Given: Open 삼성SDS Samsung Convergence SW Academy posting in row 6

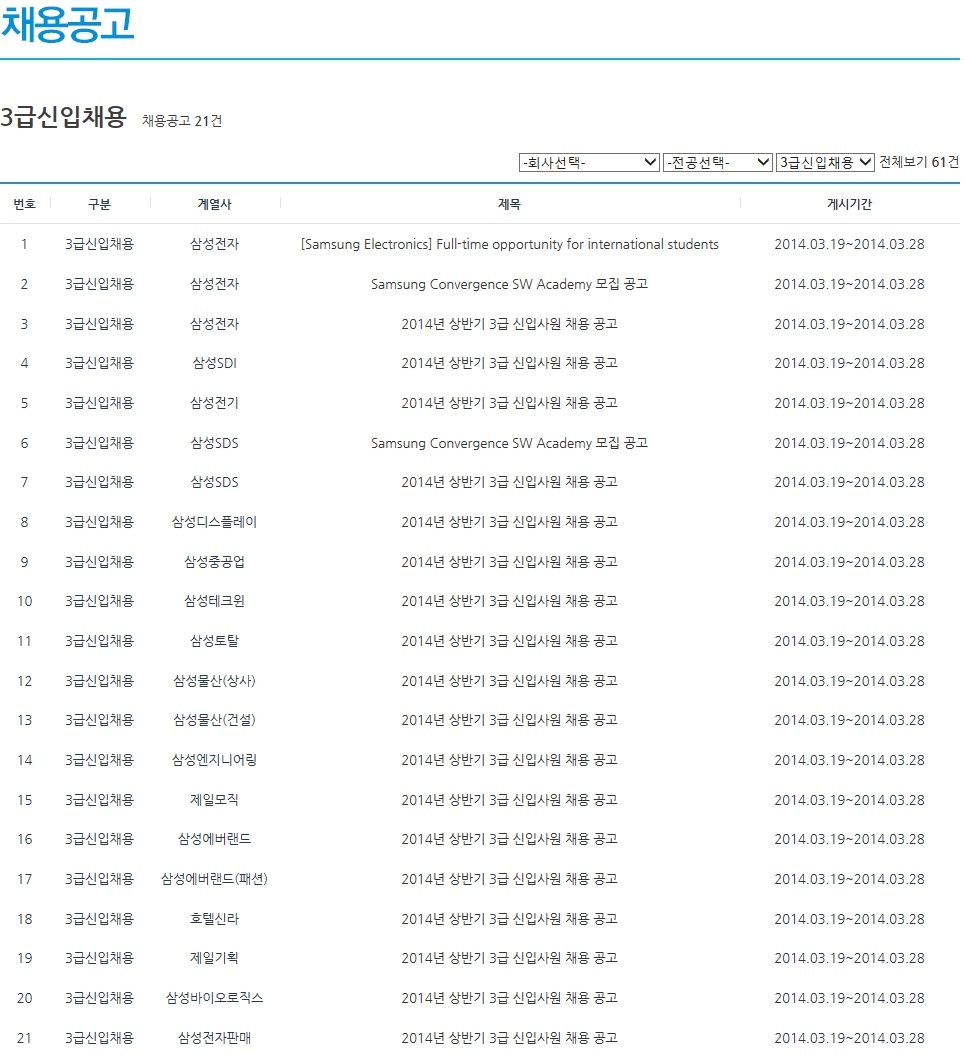Looking at the screenshot, I should pos(509,443).
